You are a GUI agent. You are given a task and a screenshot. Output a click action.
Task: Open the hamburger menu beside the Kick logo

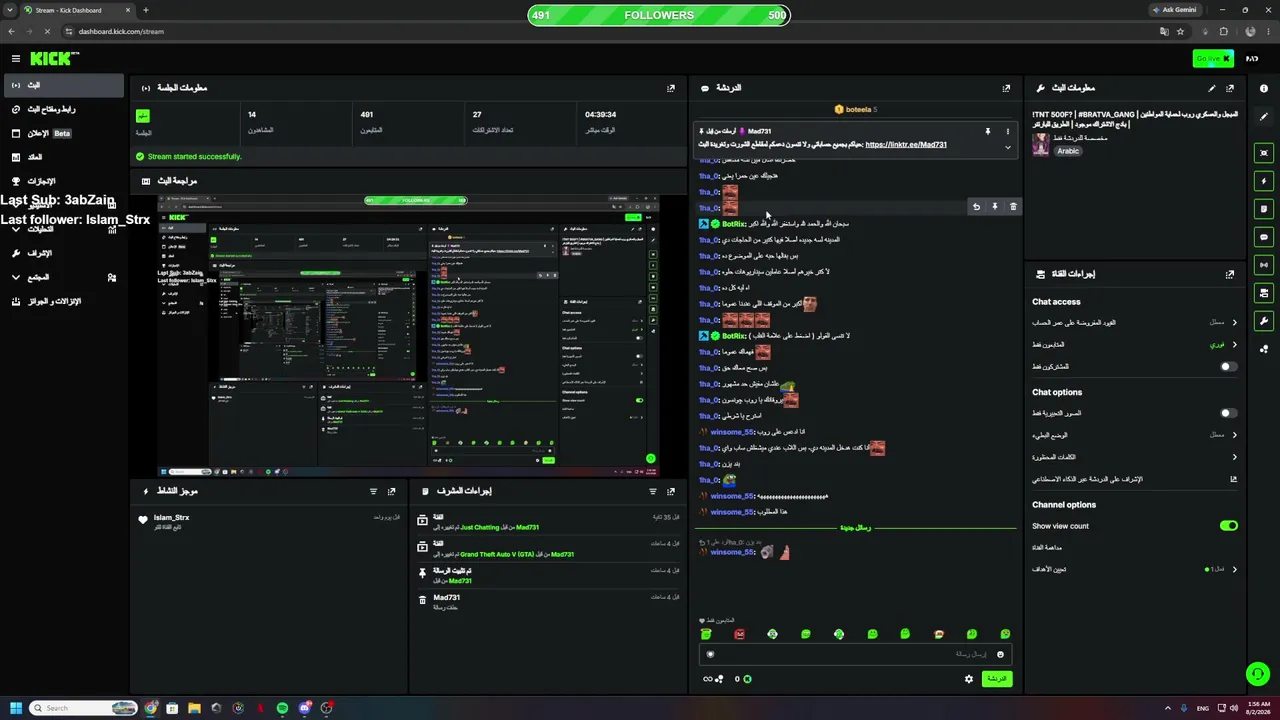15,59
